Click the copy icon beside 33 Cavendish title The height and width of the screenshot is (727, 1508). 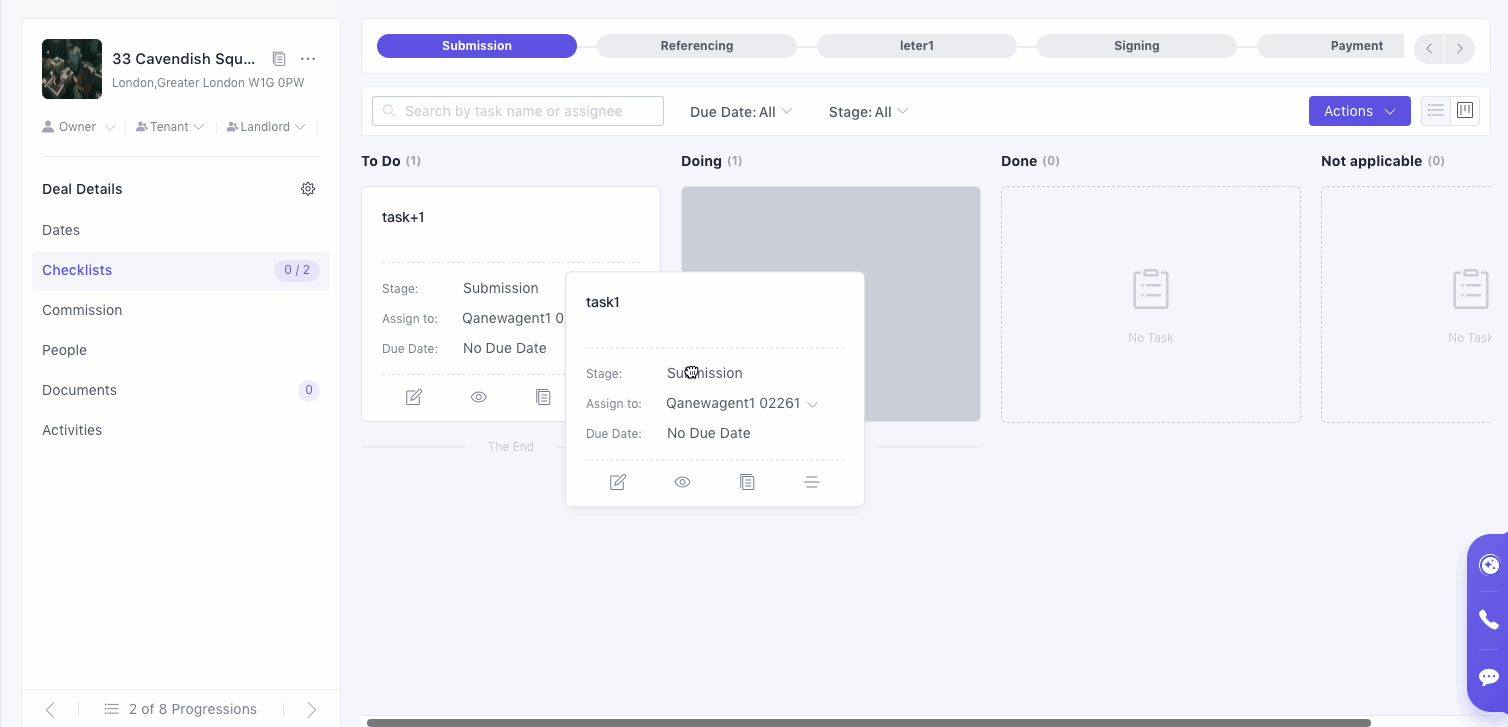tap(279, 59)
